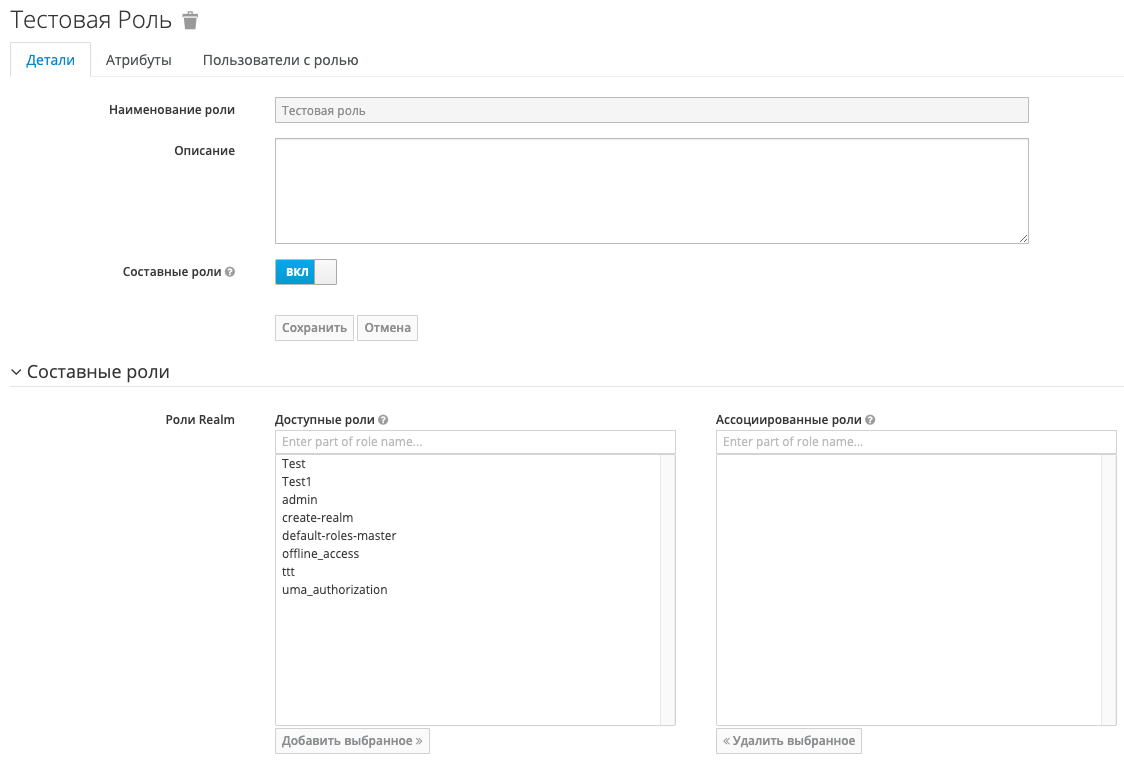This screenshot has width=1124, height=765.
Task: Click Добавить выбранное button
Action: [352, 741]
